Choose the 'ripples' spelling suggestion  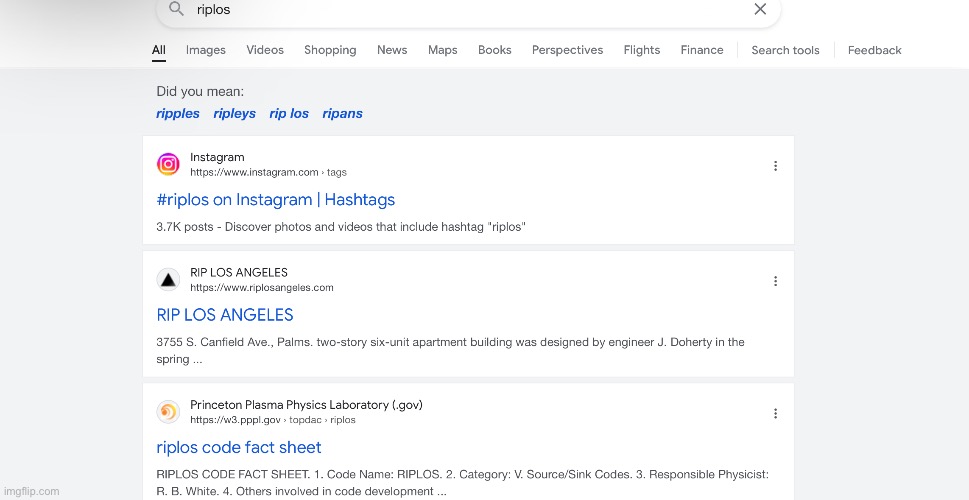(178, 114)
